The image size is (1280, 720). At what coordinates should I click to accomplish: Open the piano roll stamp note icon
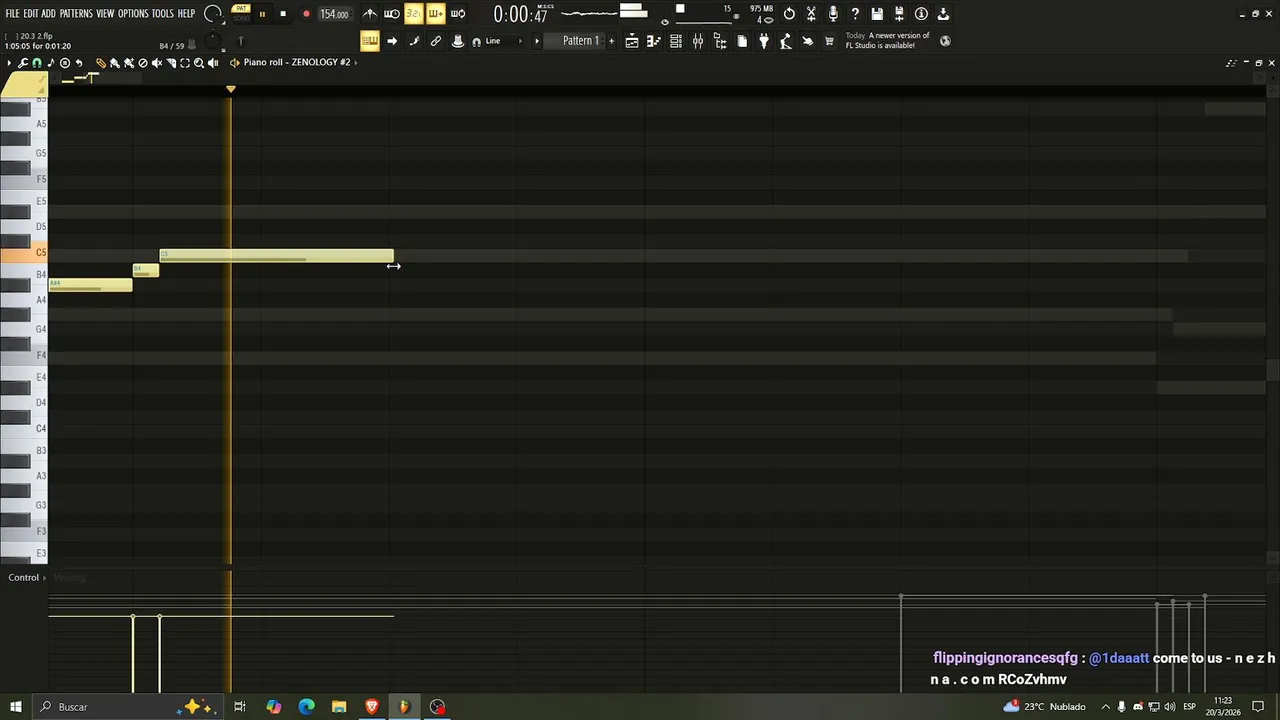[x=50, y=63]
